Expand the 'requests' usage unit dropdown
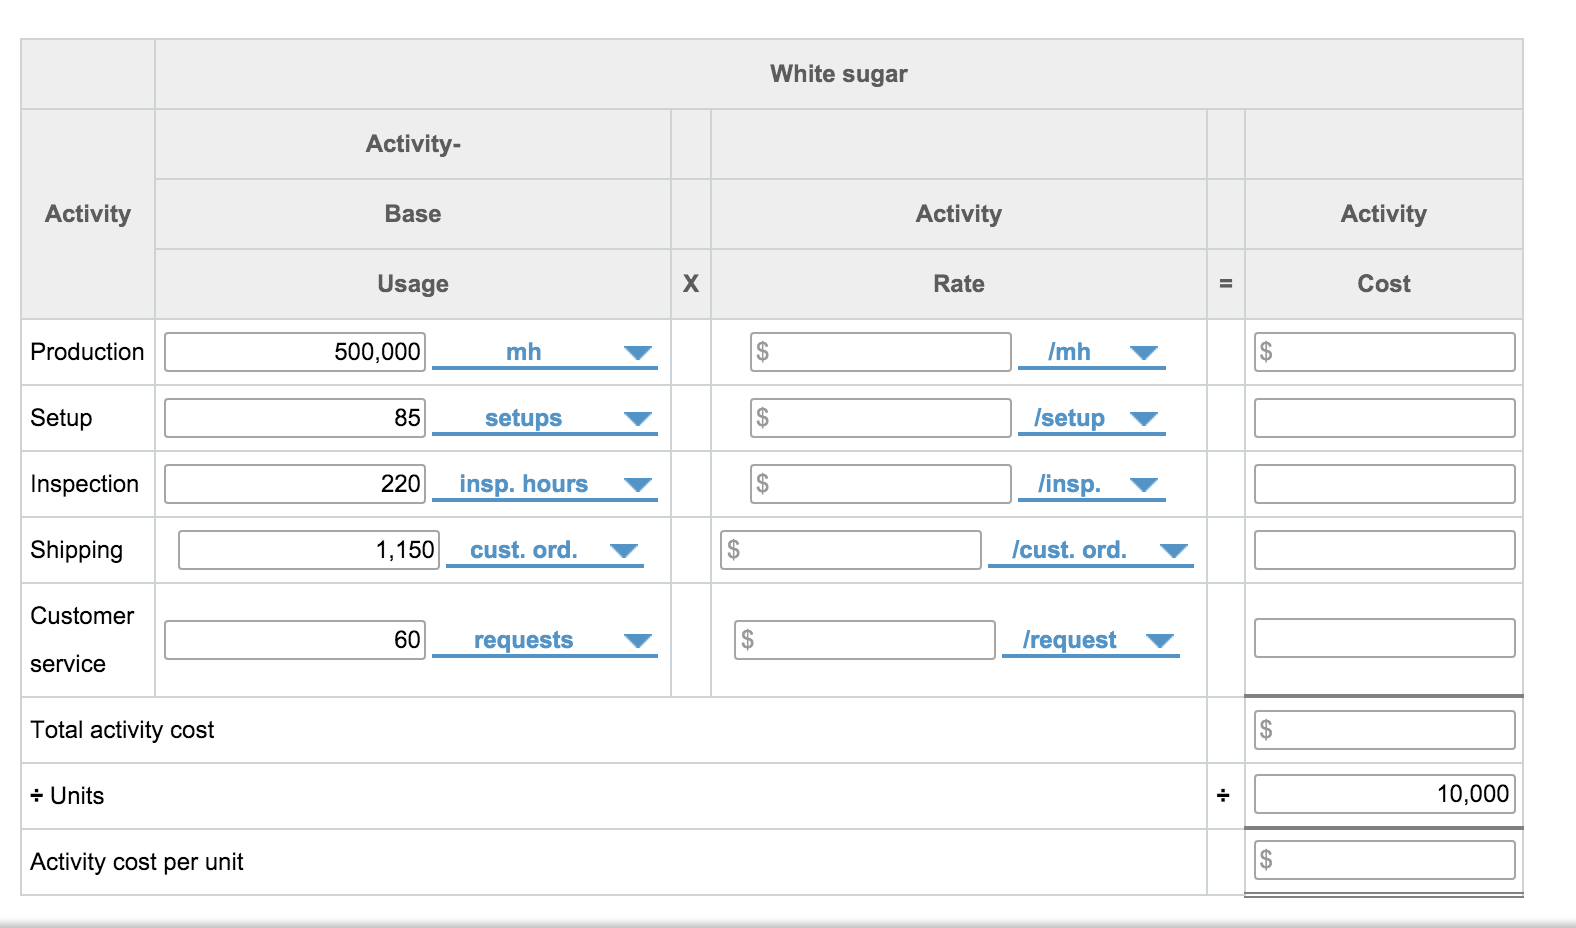 tap(544, 640)
